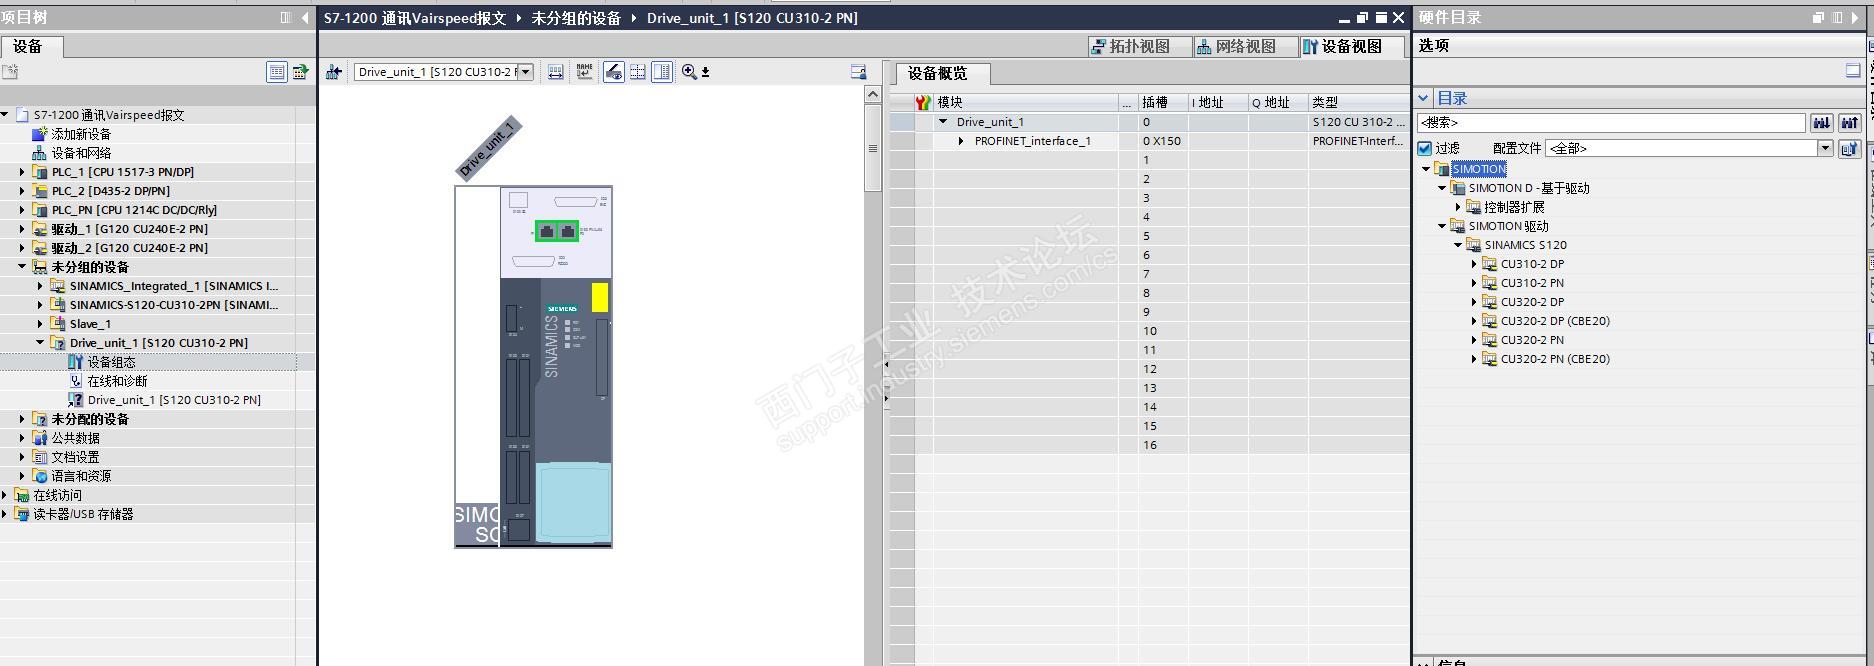Click the 模块 column header

point(1026,102)
